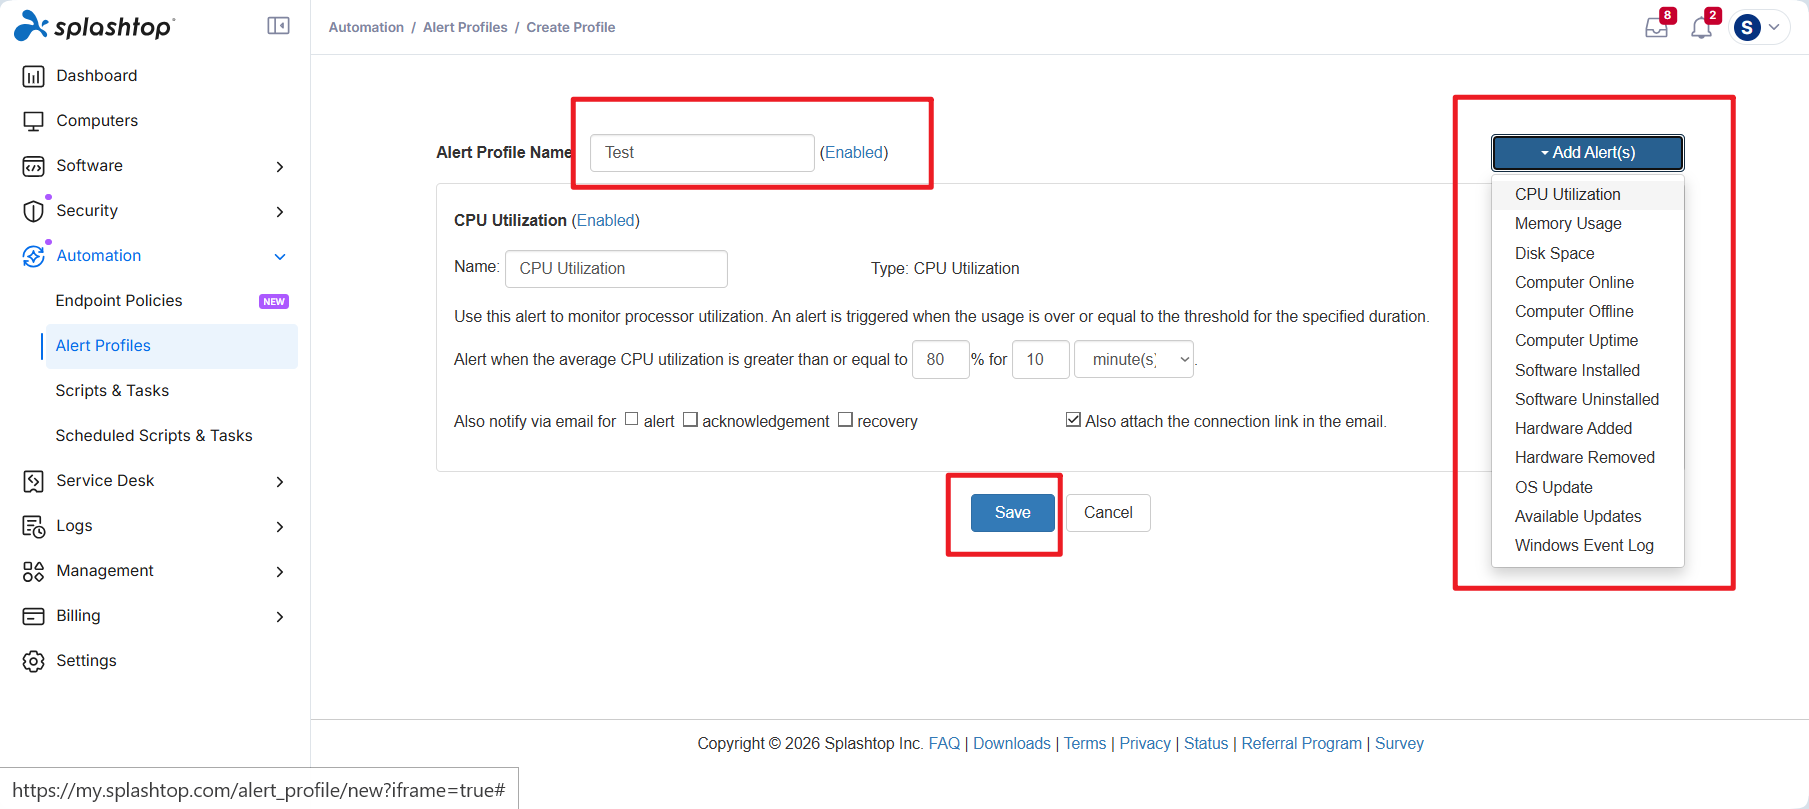
Task: Enable email notification for acknowledgement
Action: point(690,419)
